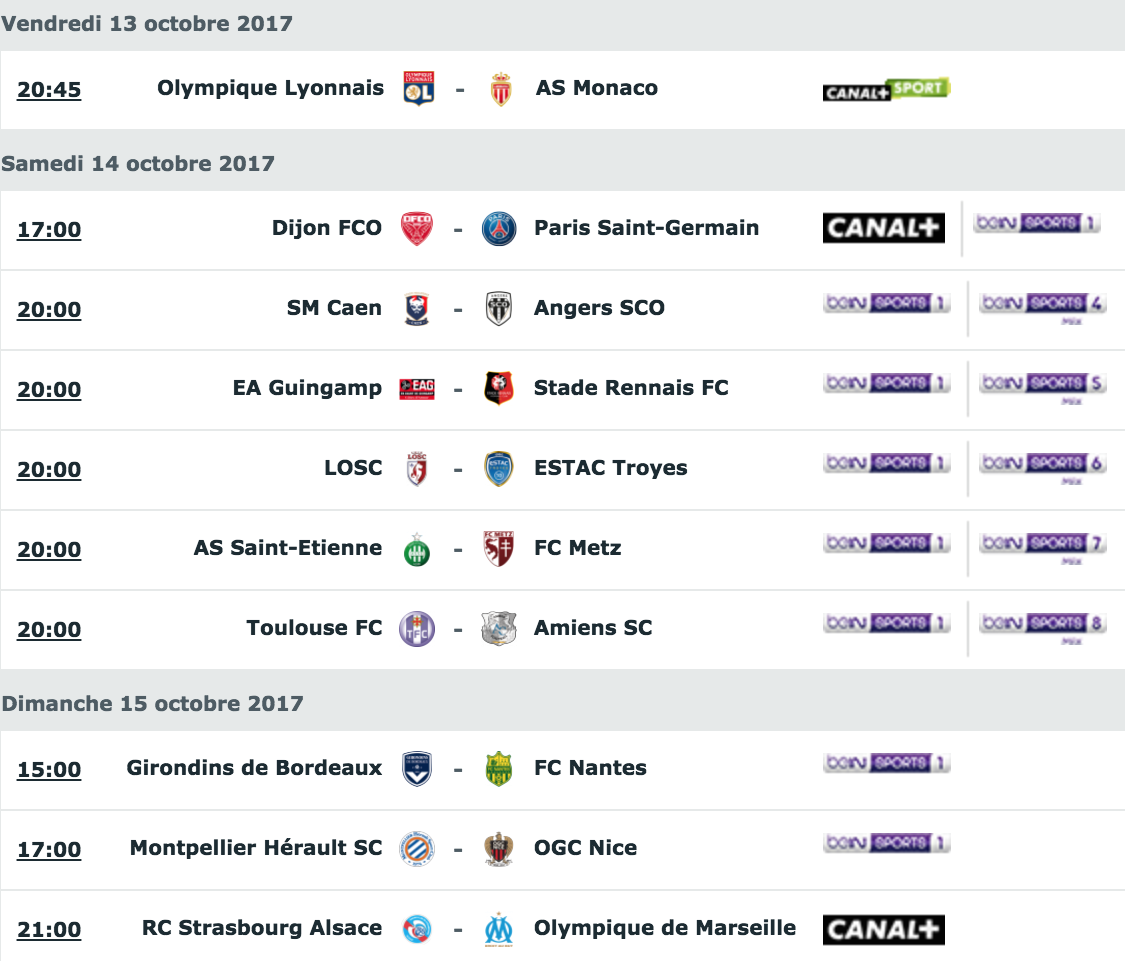The height and width of the screenshot is (961, 1125).
Task: Select the Paris Saint-Germain logo
Action: [x=499, y=229]
